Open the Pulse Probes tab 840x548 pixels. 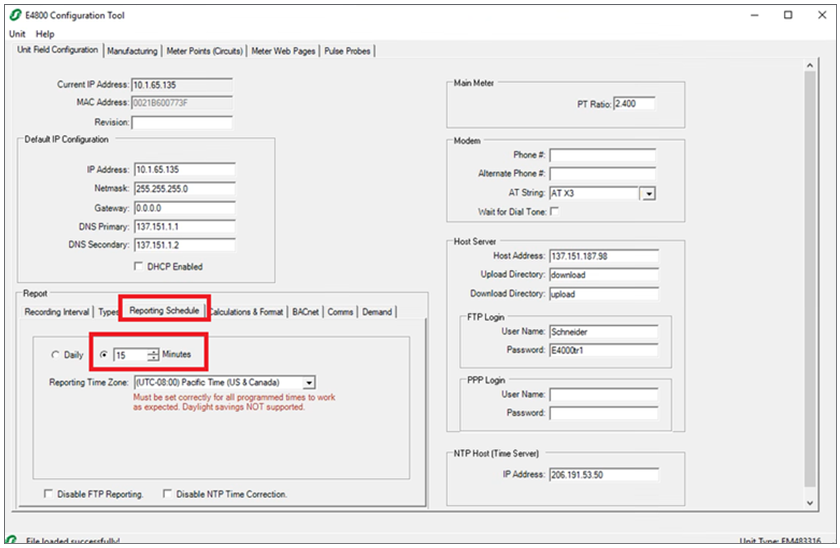point(347,51)
